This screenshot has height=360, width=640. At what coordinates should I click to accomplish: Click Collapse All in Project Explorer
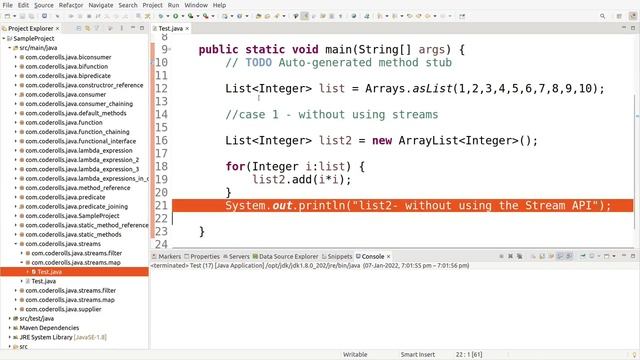(78, 28)
